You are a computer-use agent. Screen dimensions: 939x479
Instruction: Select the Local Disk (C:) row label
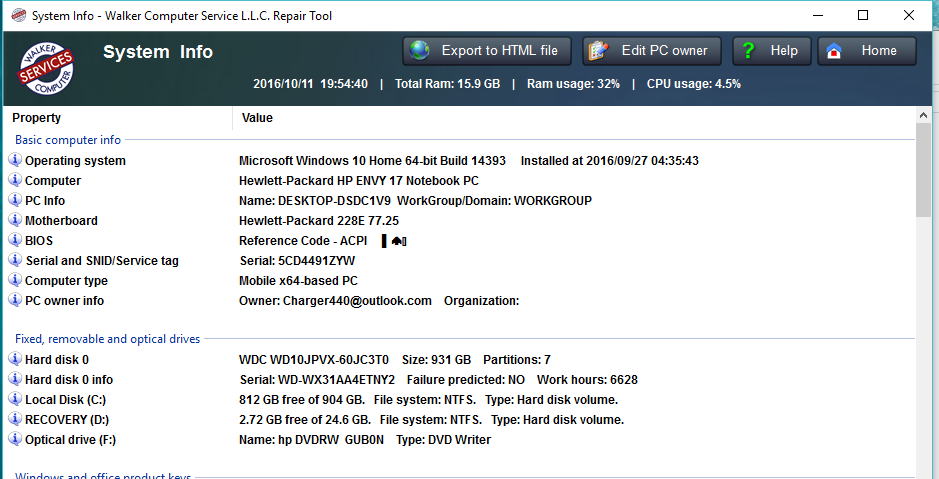[65, 399]
